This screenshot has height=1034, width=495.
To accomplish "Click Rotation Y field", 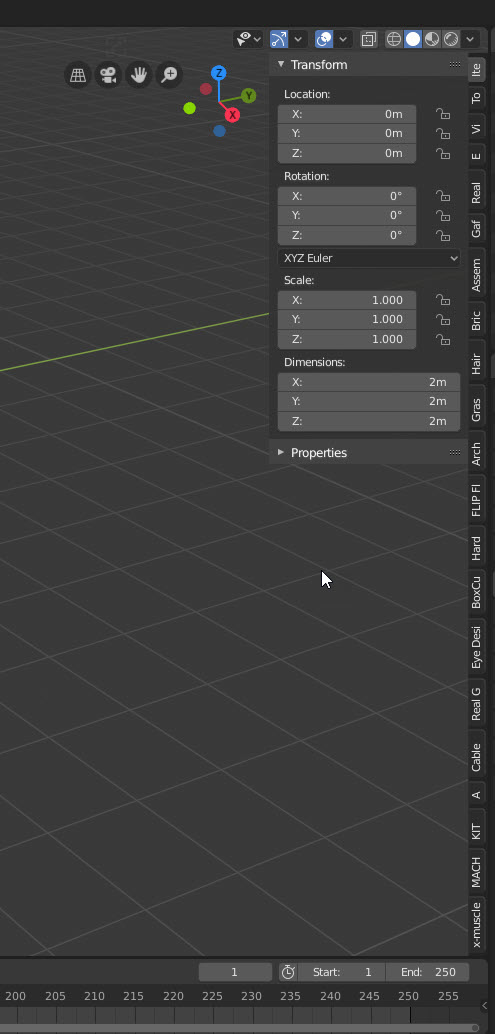I will coord(347,215).
